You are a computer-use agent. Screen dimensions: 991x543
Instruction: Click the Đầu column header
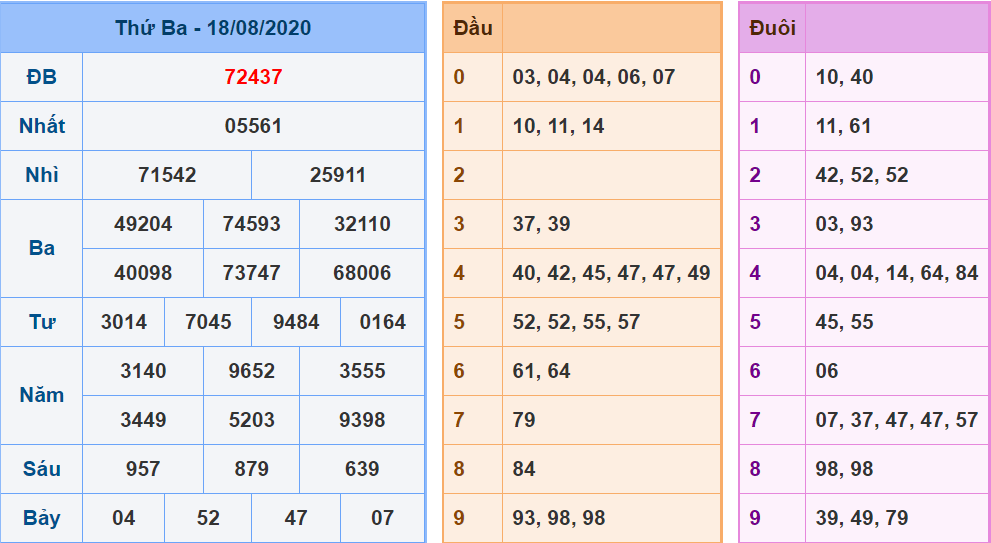pyautogui.click(x=473, y=28)
